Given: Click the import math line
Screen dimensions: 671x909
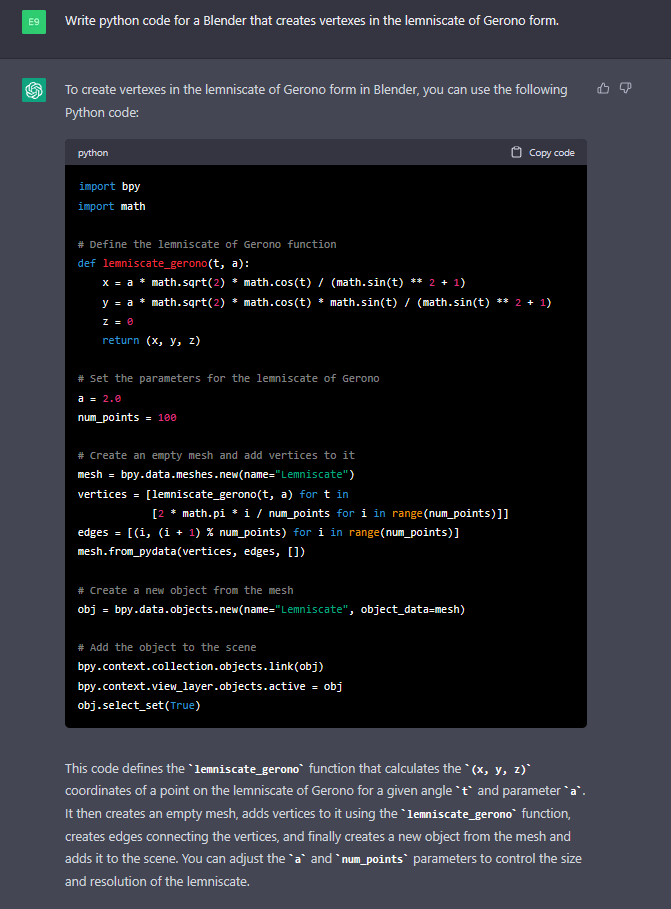Looking at the screenshot, I should [x=111, y=206].
